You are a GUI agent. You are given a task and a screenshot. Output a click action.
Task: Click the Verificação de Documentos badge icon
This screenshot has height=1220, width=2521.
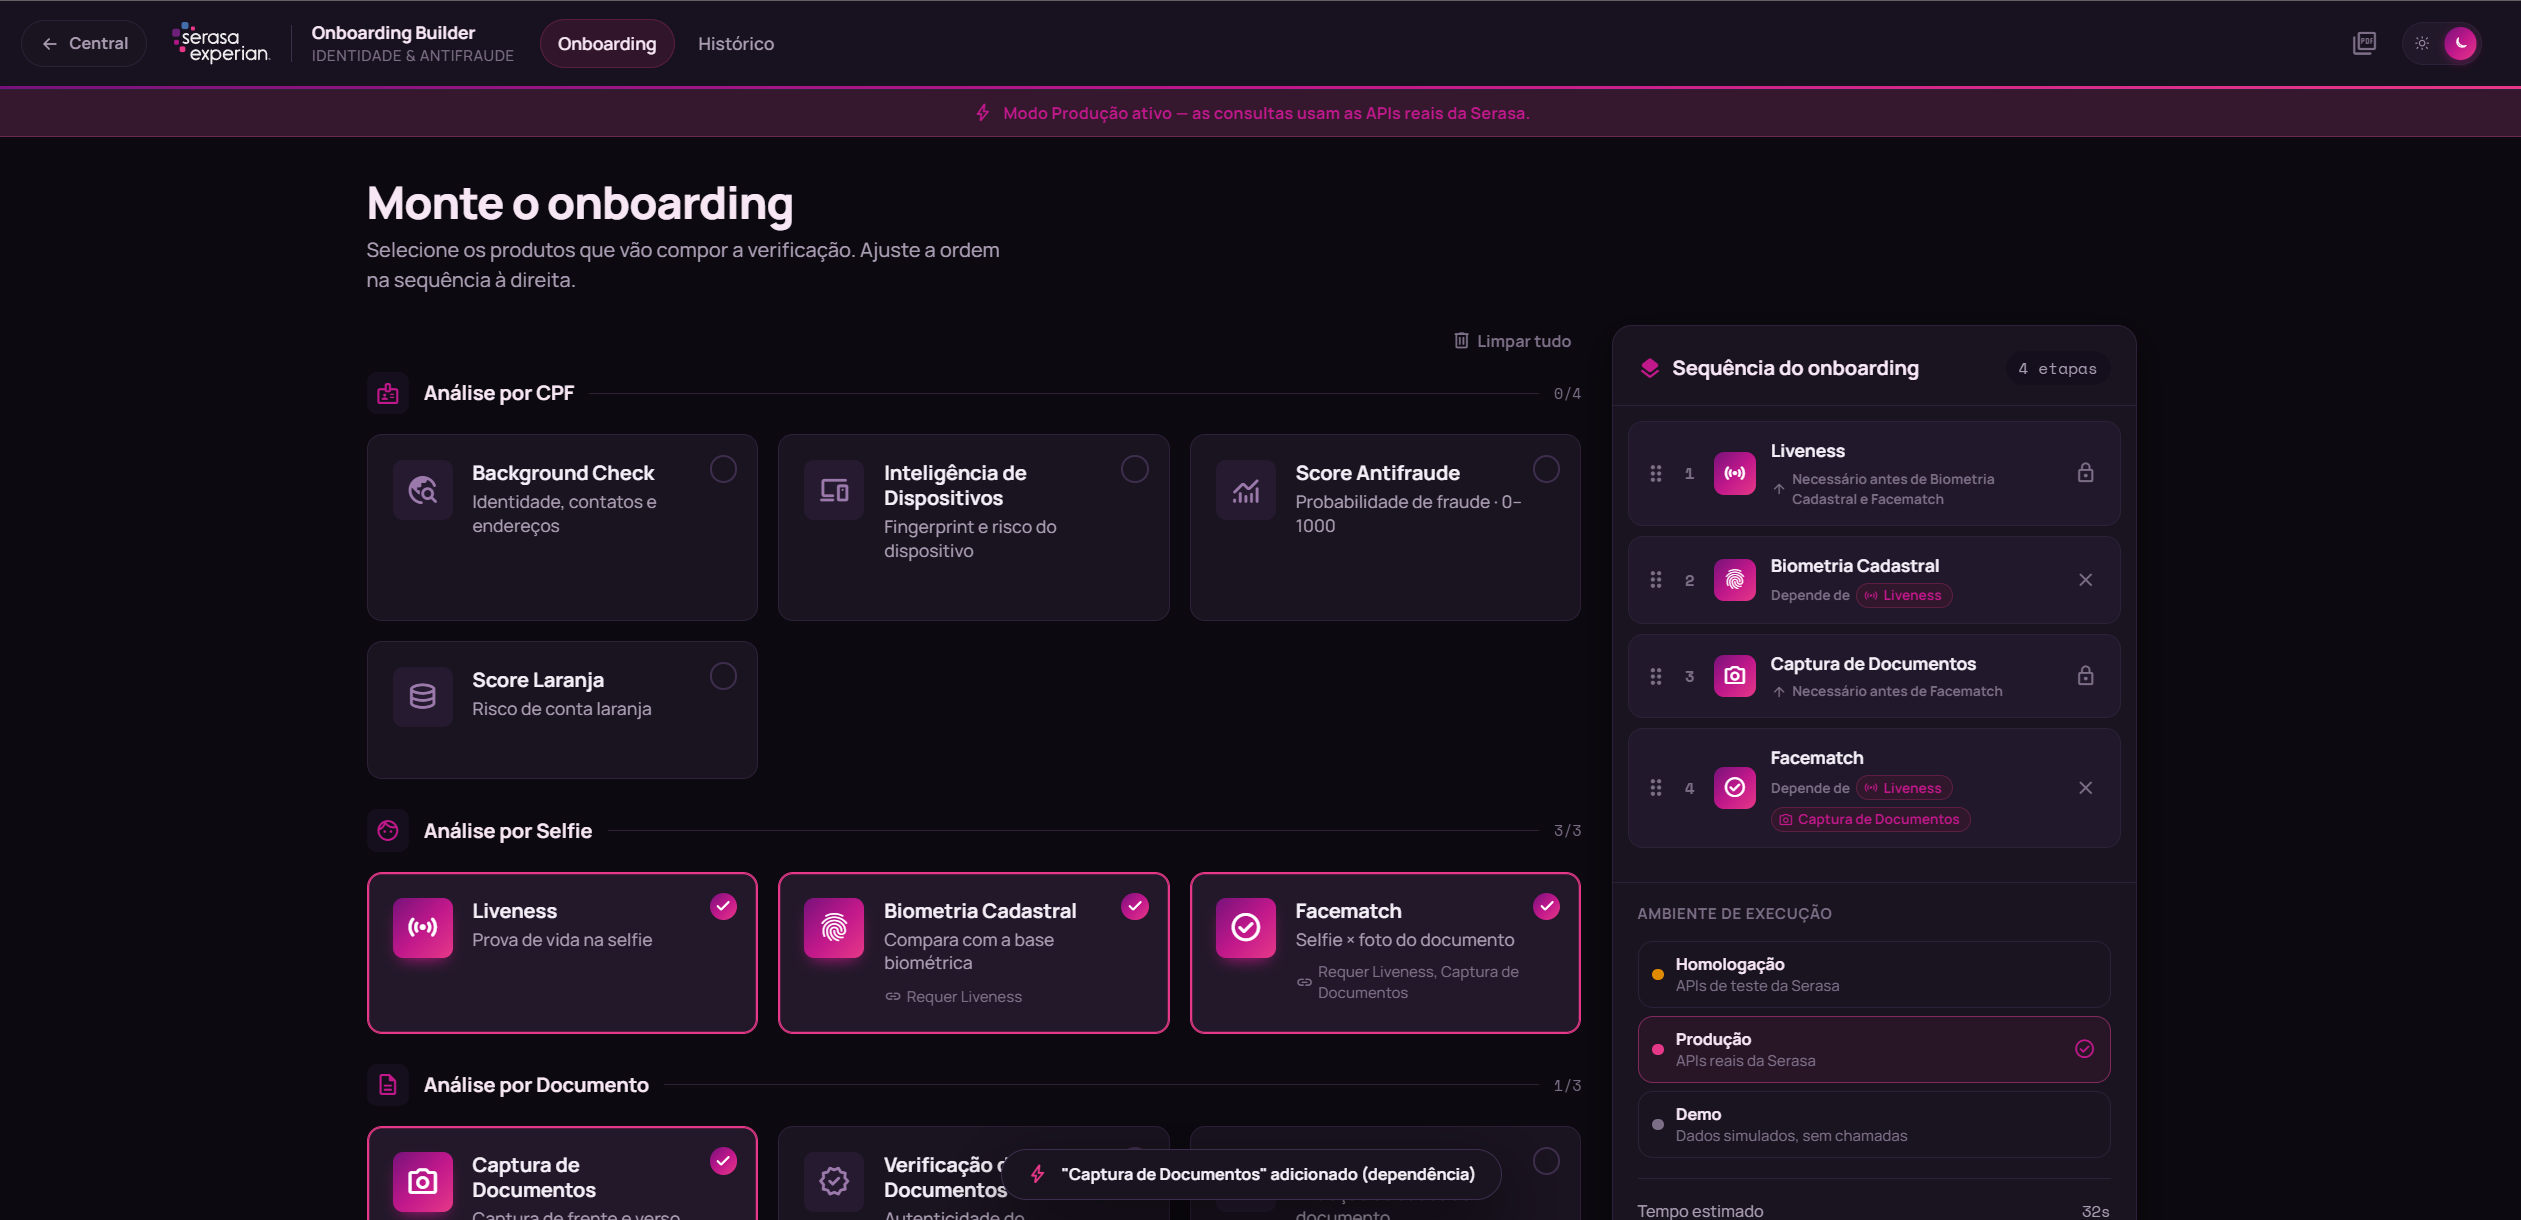tap(834, 1182)
